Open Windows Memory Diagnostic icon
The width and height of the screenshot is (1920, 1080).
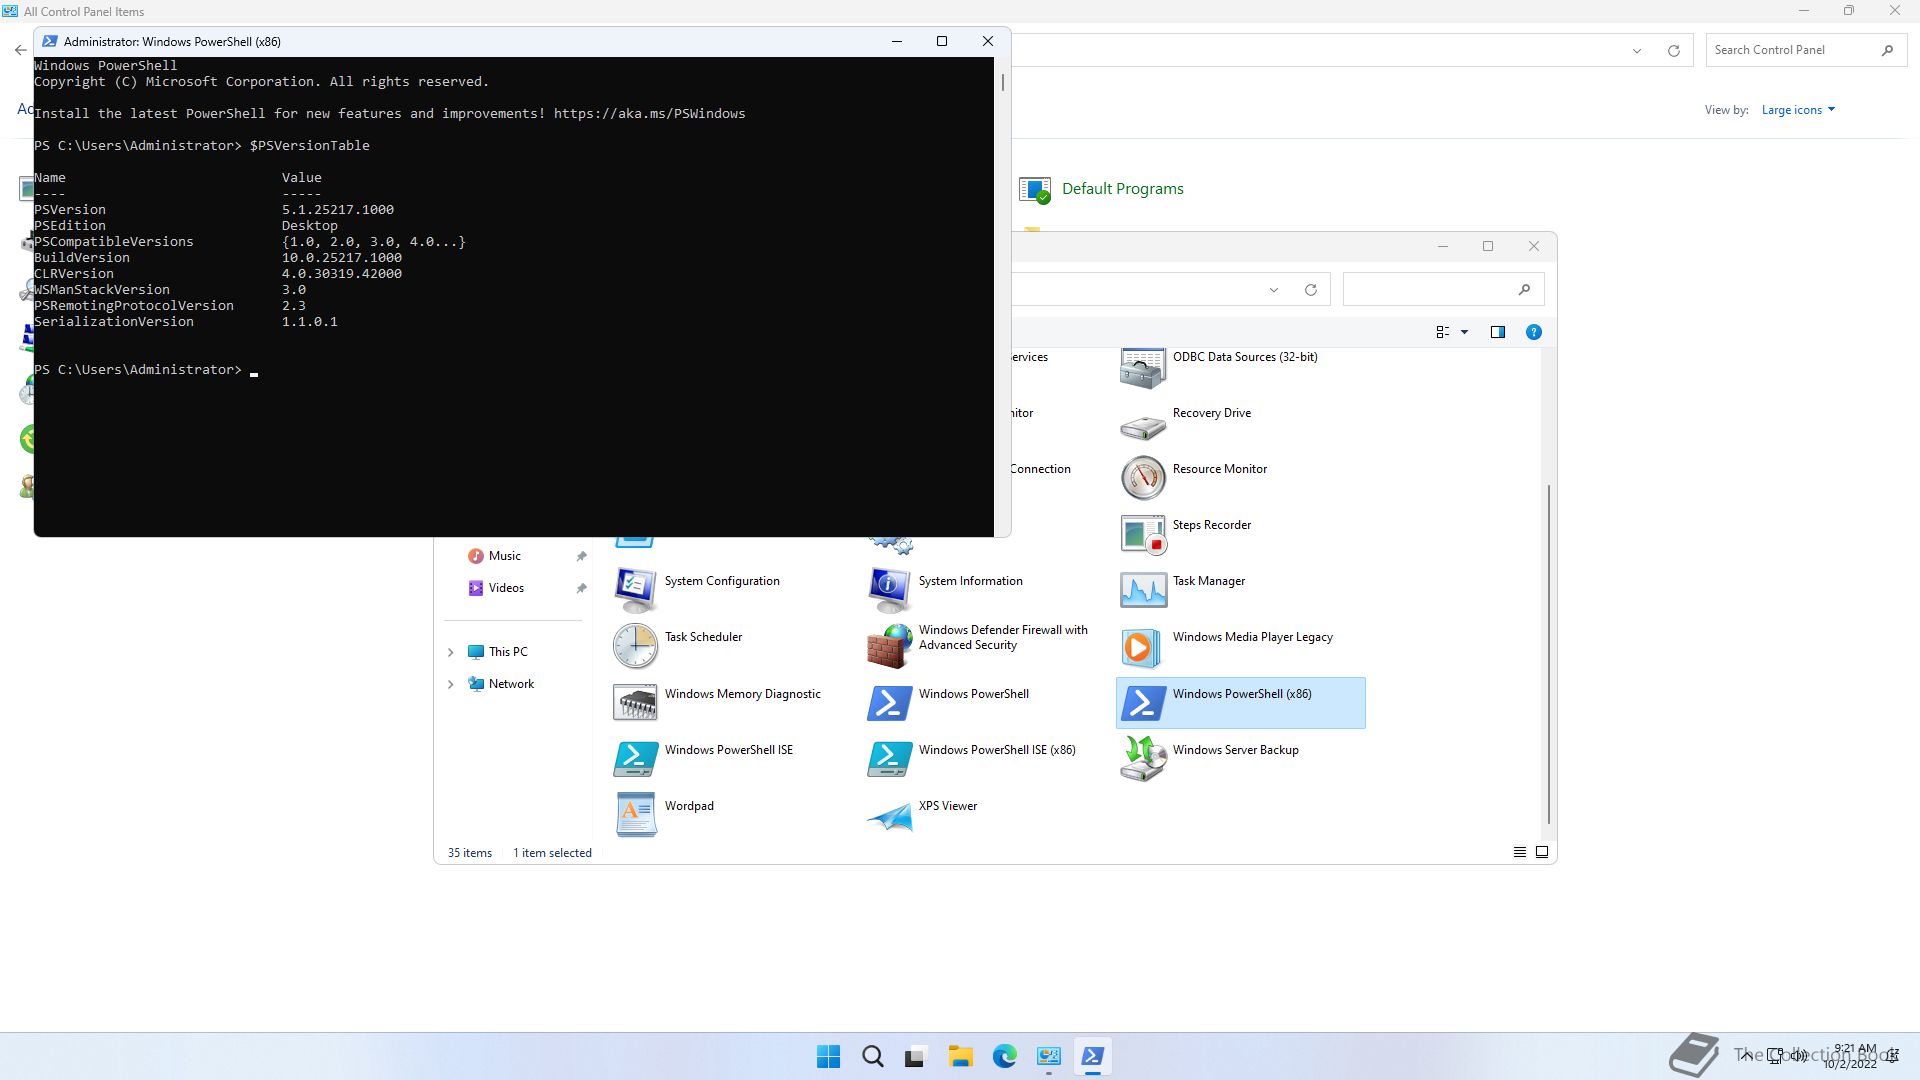click(x=636, y=703)
